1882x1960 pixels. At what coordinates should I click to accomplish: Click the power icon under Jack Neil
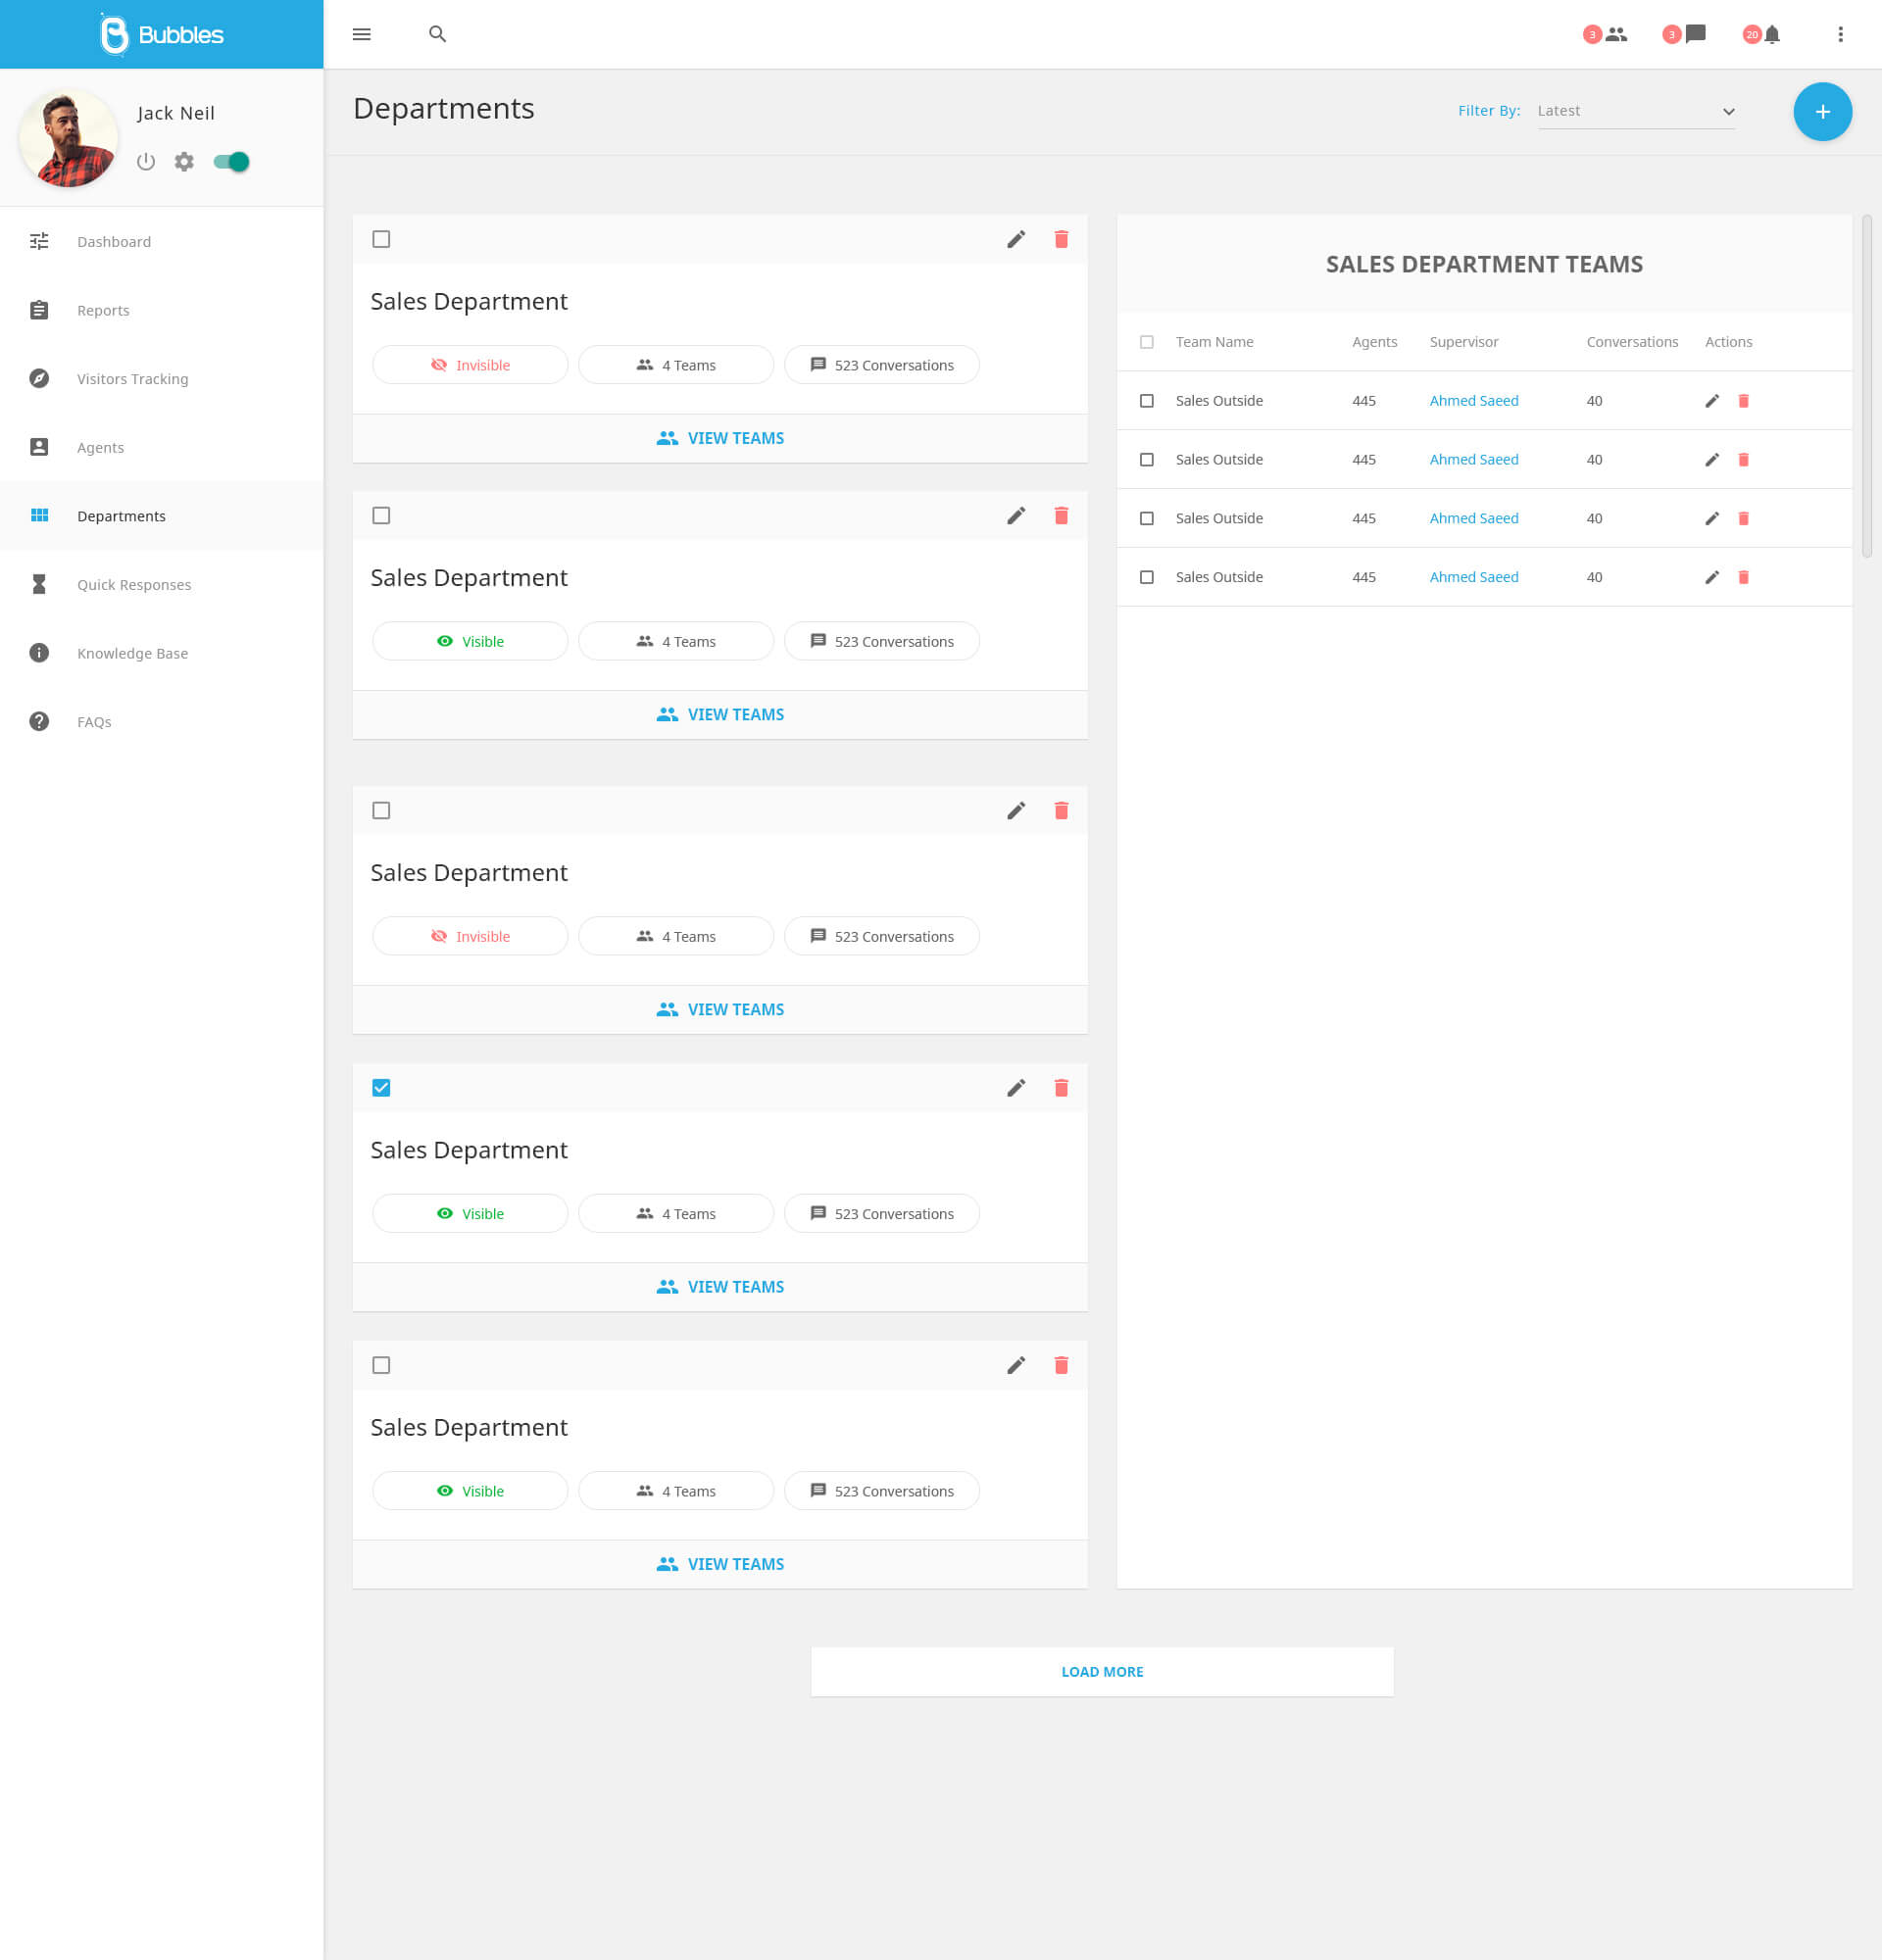pyautogui.click(x=146, y=161)
